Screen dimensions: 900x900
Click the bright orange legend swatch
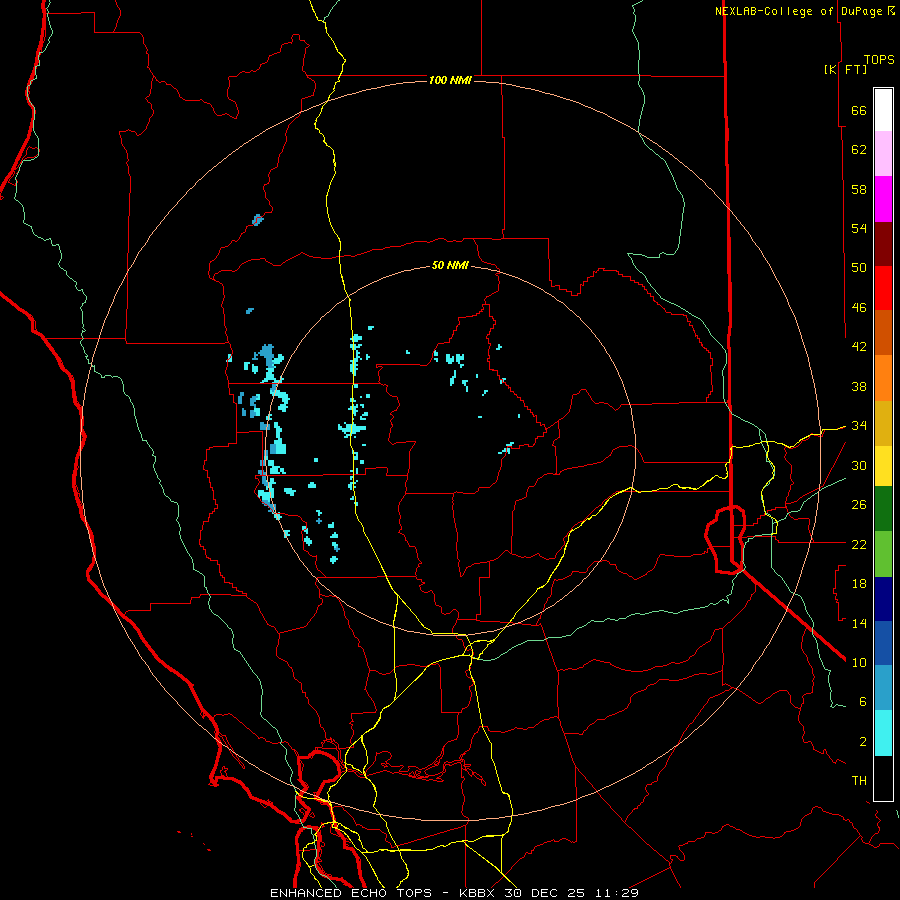[883, 378]
